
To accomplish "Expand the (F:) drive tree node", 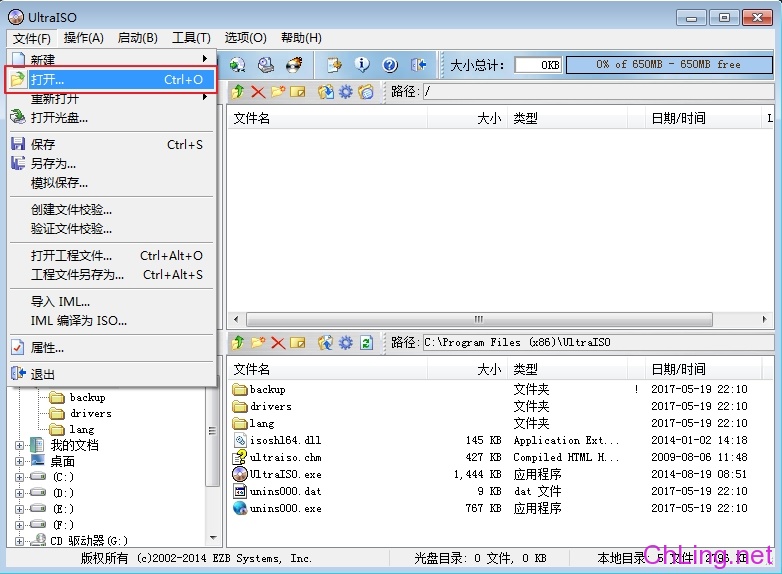I will coord(19,525).
